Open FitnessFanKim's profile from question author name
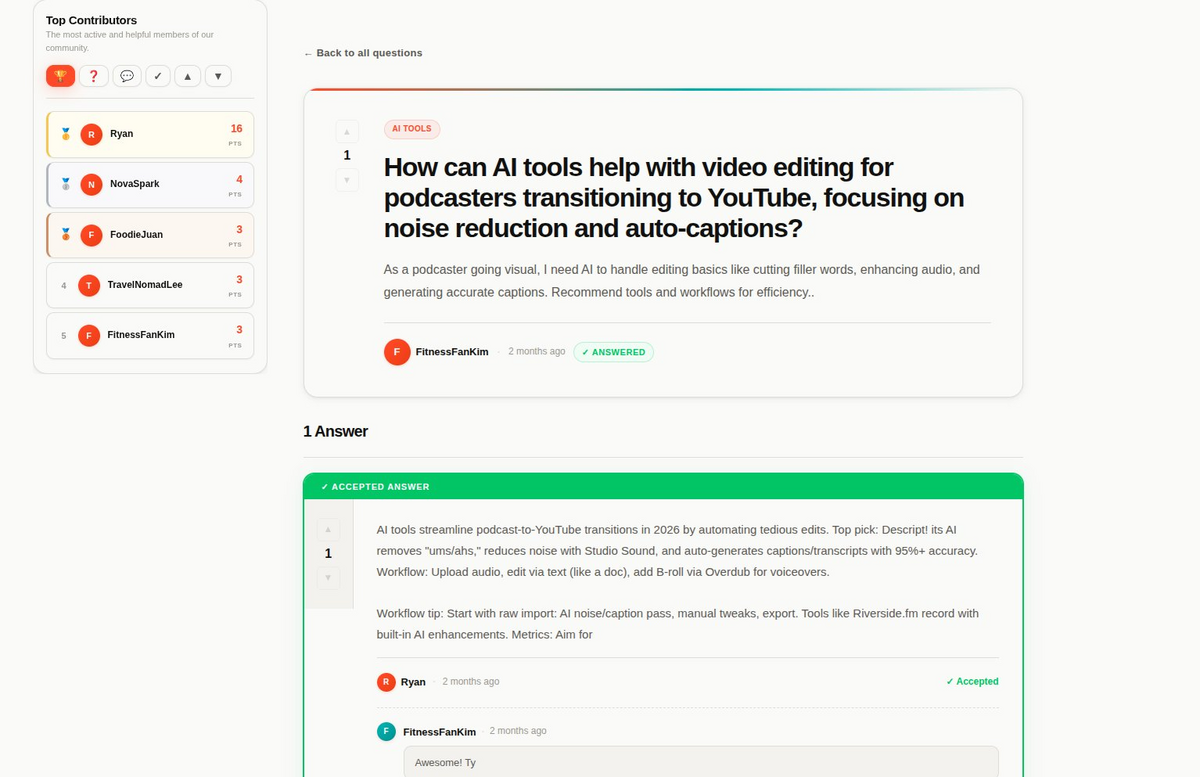 coord(452,352)
